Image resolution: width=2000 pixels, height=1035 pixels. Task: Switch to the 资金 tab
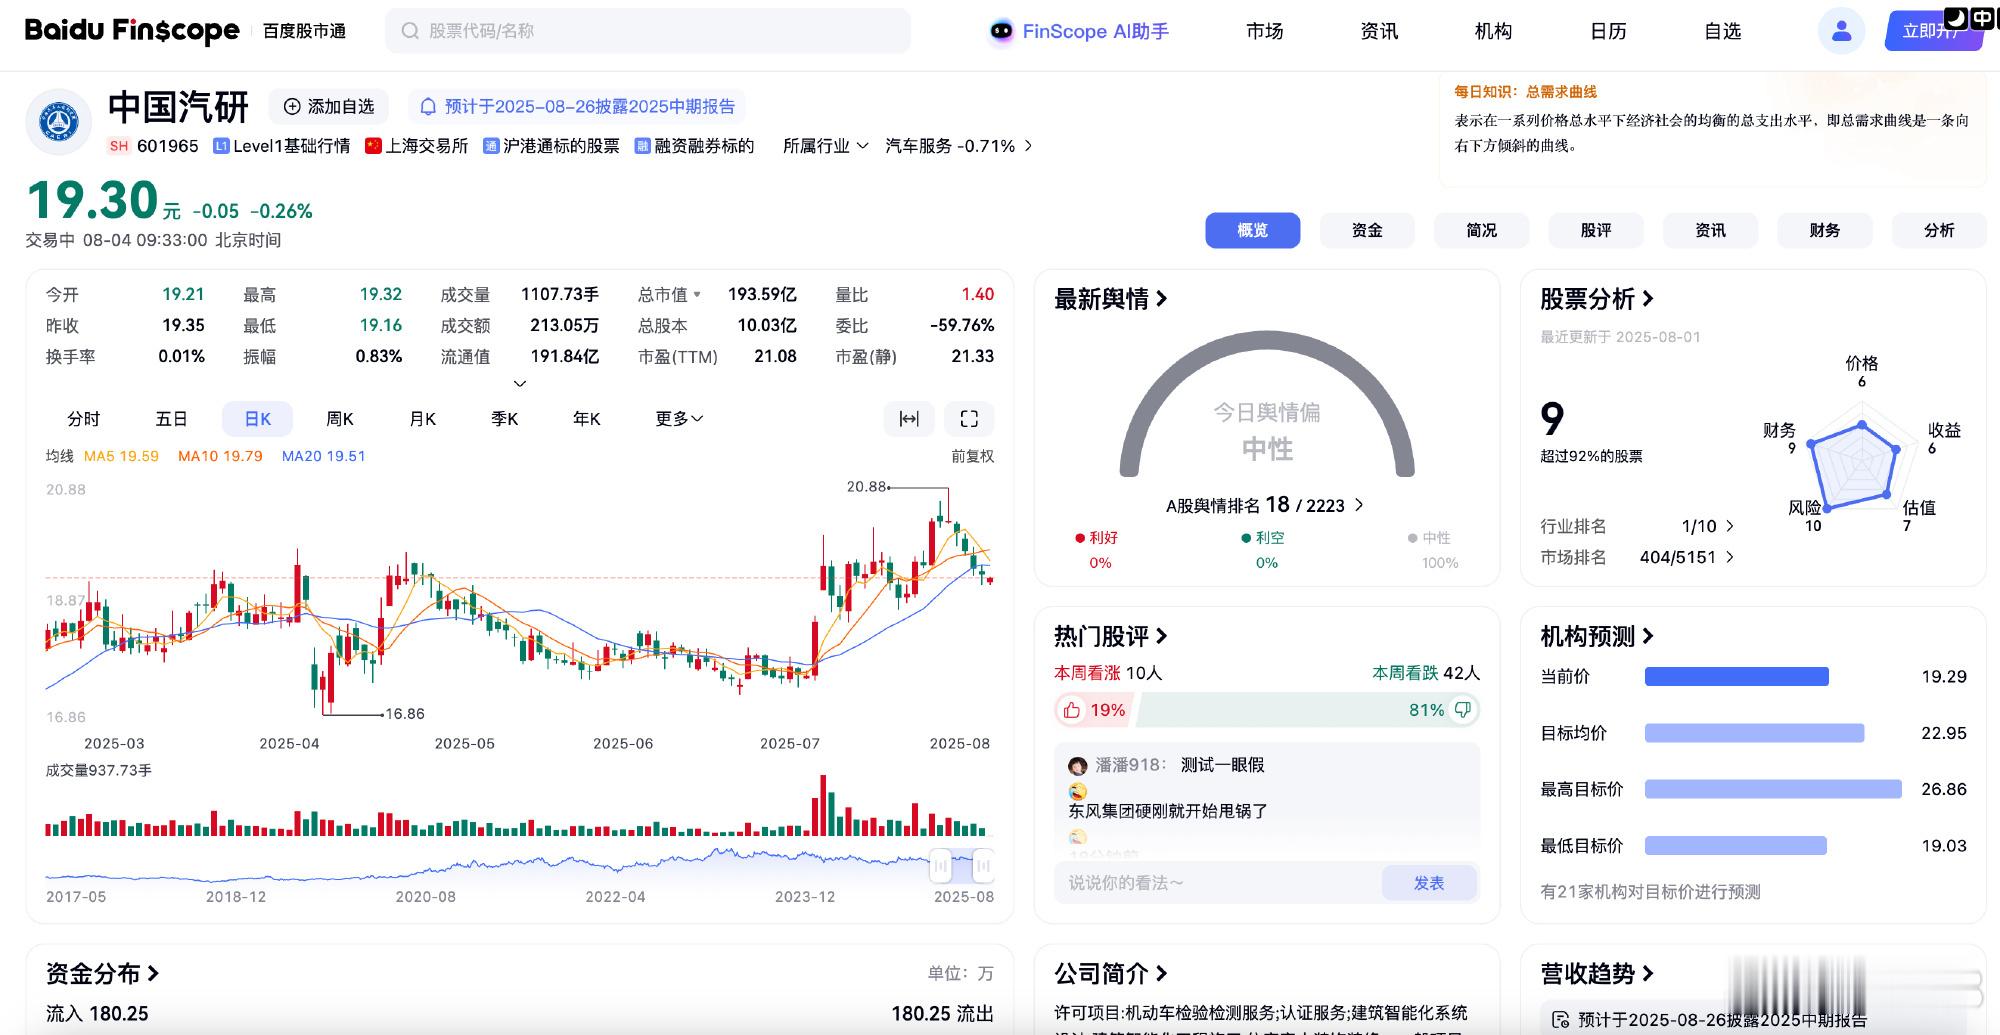1367,230
